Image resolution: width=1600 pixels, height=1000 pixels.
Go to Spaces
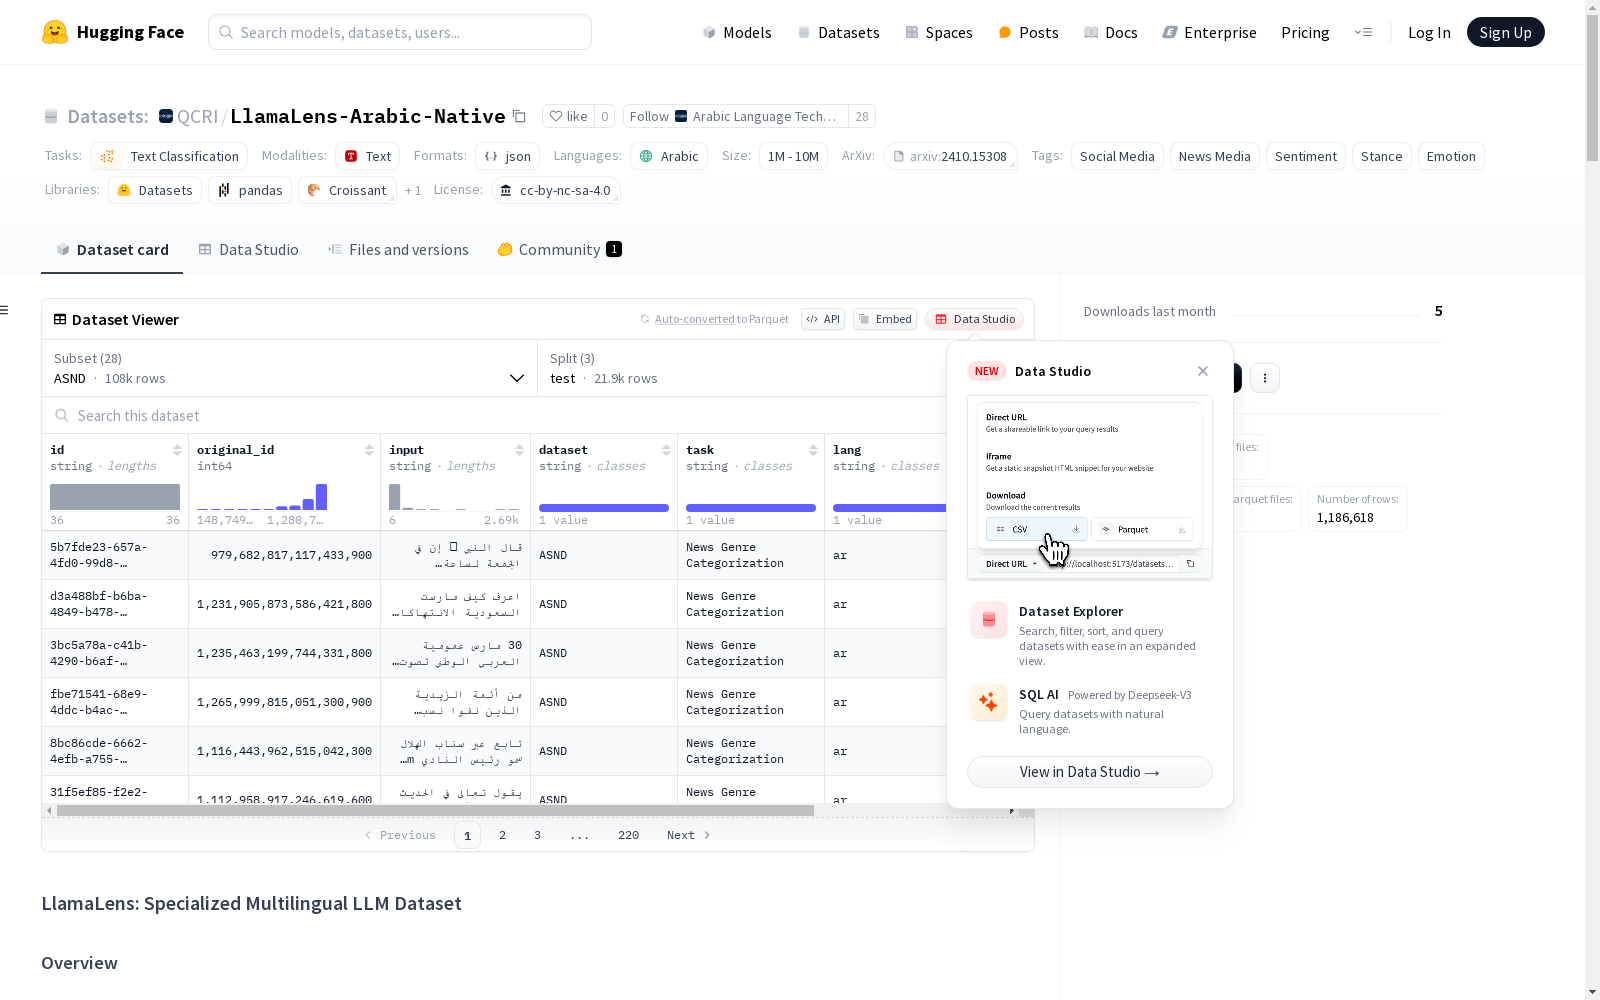coord(939,32)
